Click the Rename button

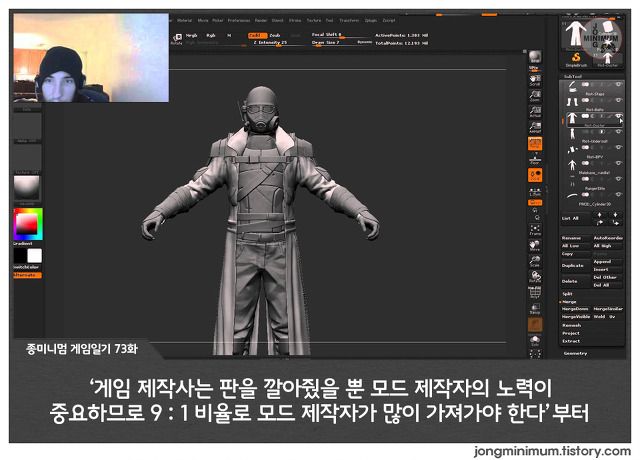pos(576,238)
